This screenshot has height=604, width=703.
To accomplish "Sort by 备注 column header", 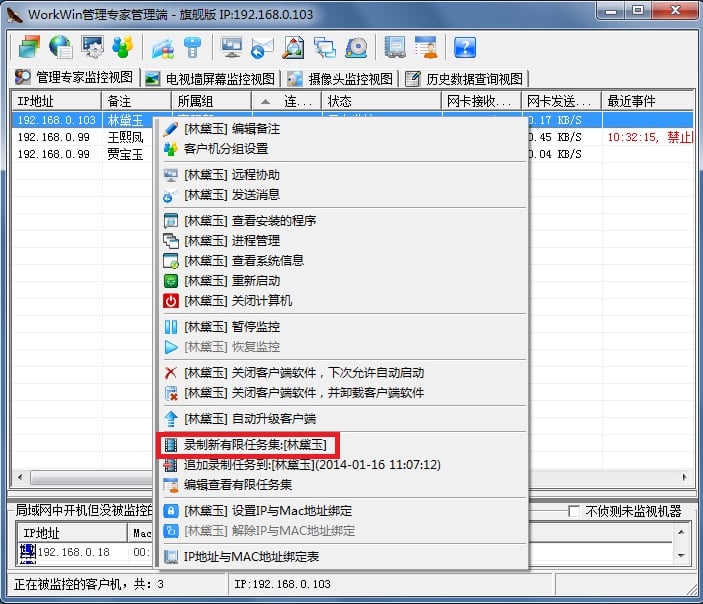I will 137,101.
